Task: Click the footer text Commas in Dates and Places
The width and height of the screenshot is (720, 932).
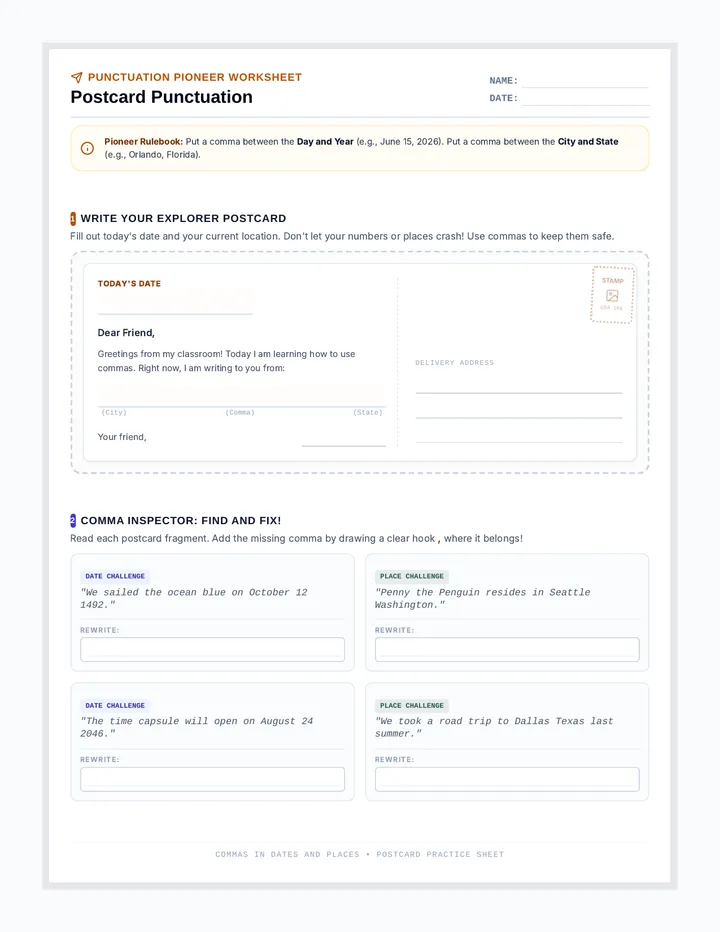Action: (x=287, y=854)
